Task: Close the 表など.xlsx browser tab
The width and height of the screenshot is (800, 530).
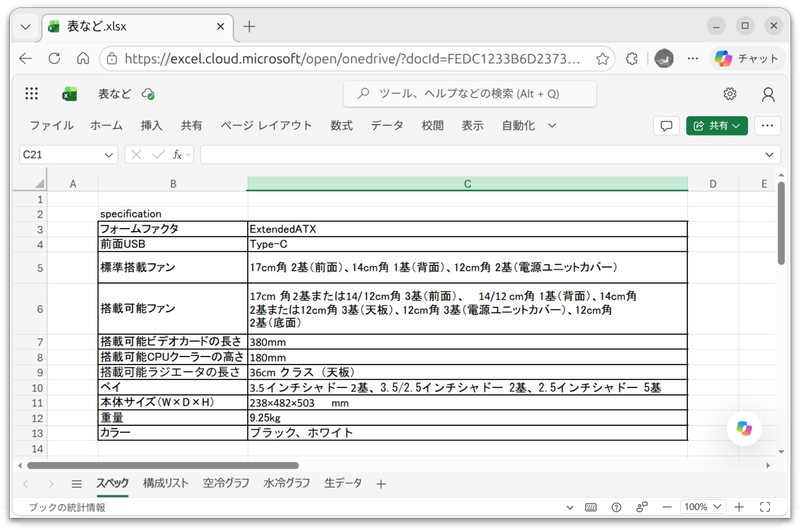Action: pos(220,27)
